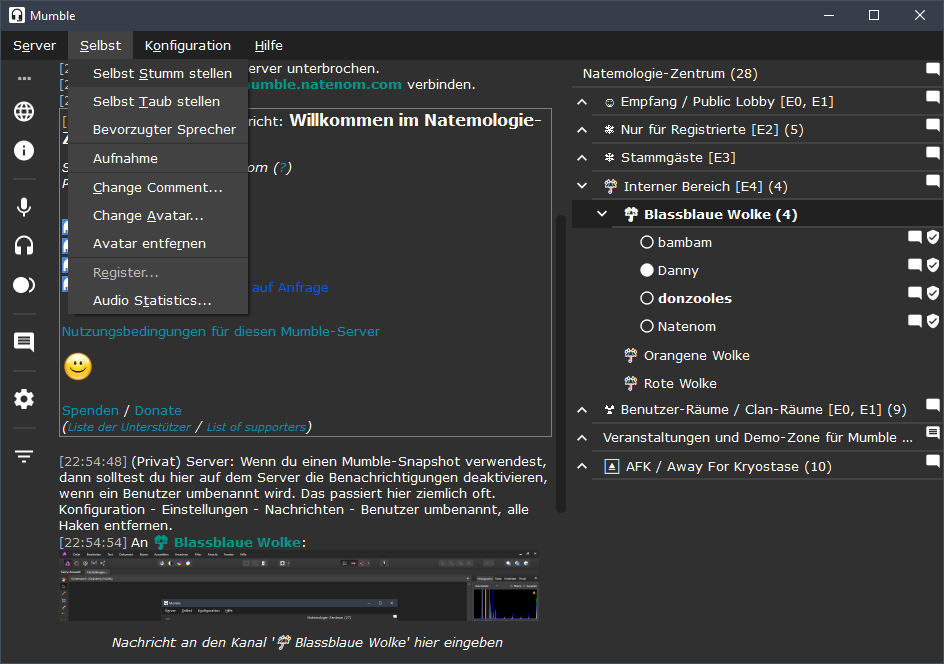Open Liste der Unterstützer link
The image size is (944, 664).
[x=129, y=427]
